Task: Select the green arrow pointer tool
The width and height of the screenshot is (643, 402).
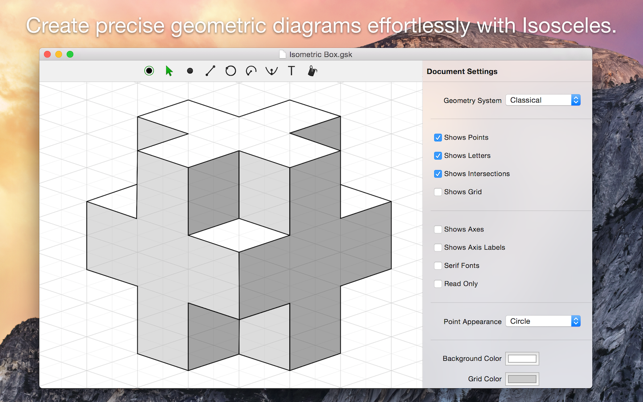Action: click(x=169, y=71)
